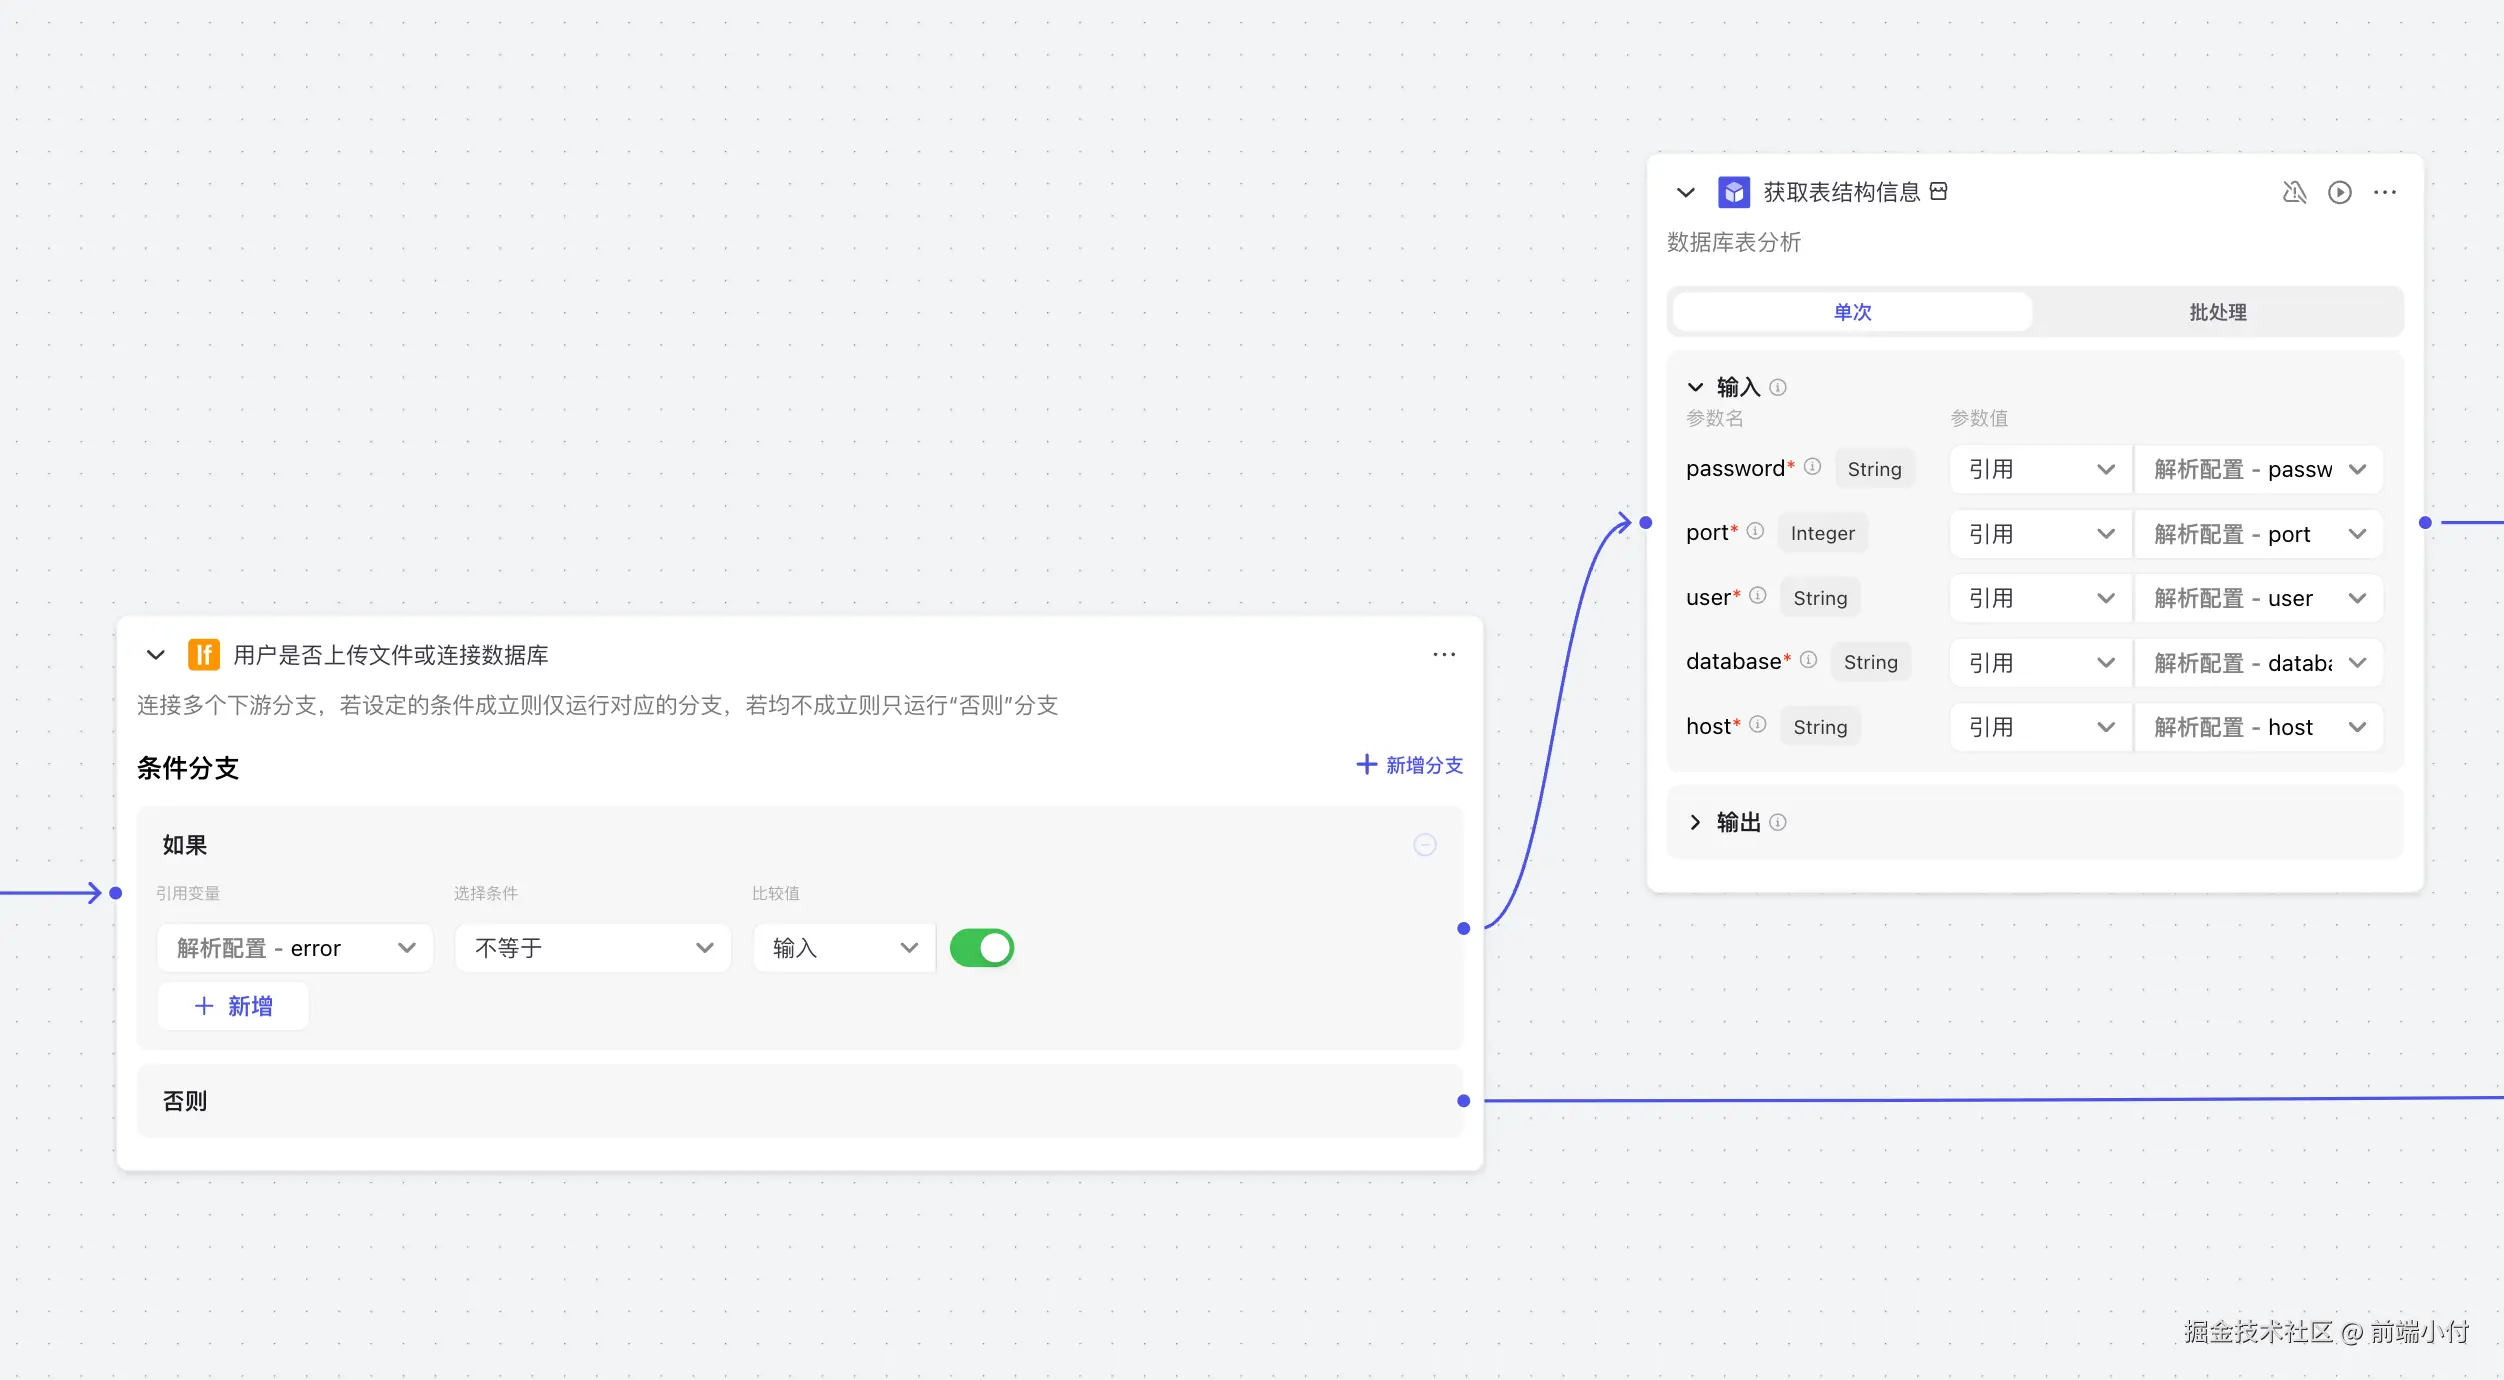
Task: Toggle the green comparison value switch off
Action: coord(981,948)
